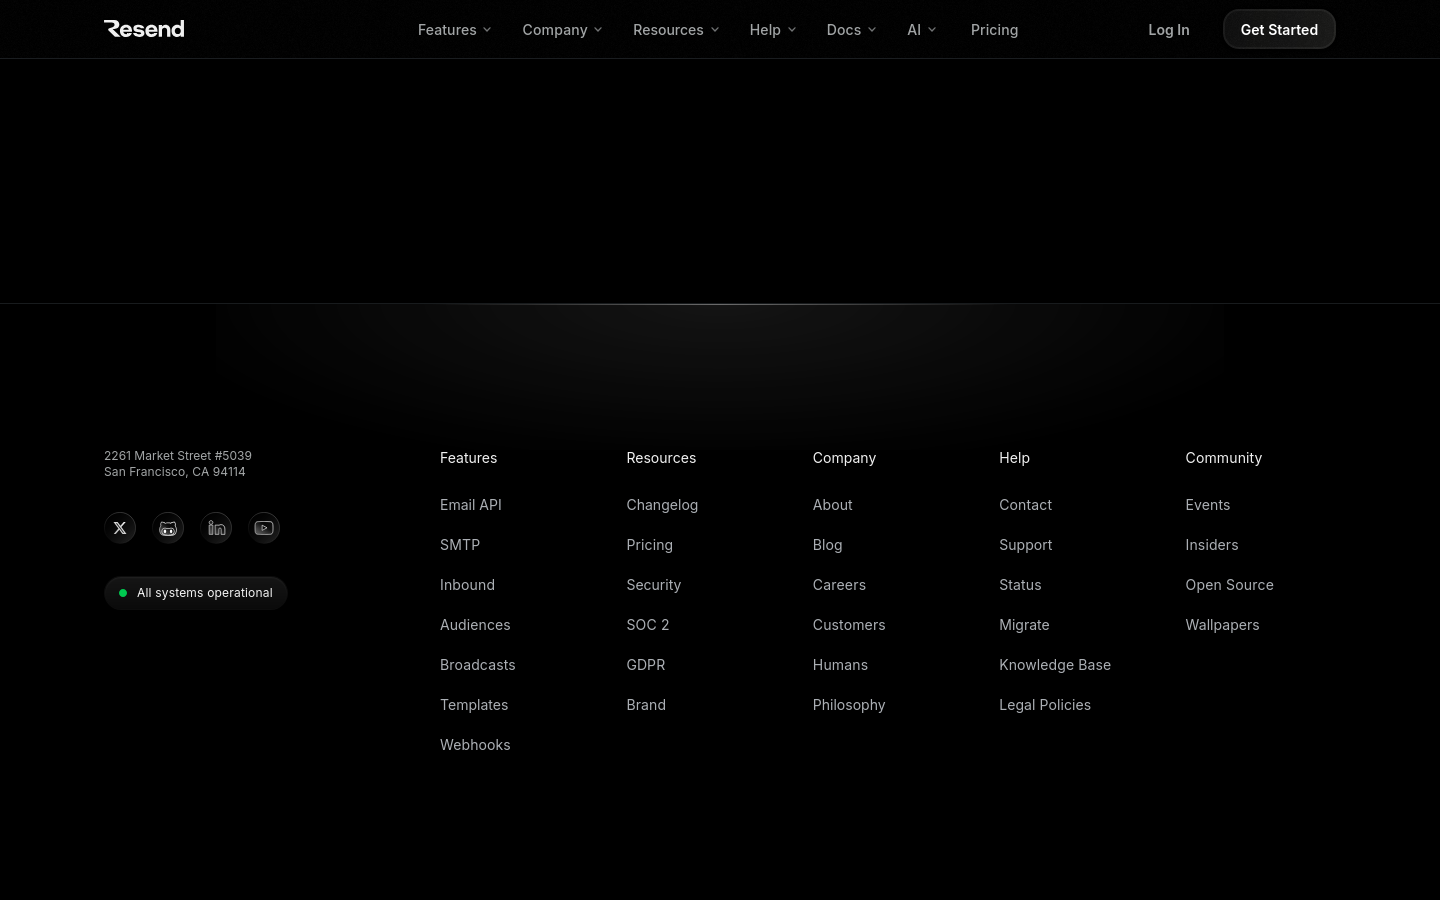The height and width of the screenshot is (900, 1440).
Task: Open the LinkedIn social icon
Action: pyautogui.click(x=216, y=528)
